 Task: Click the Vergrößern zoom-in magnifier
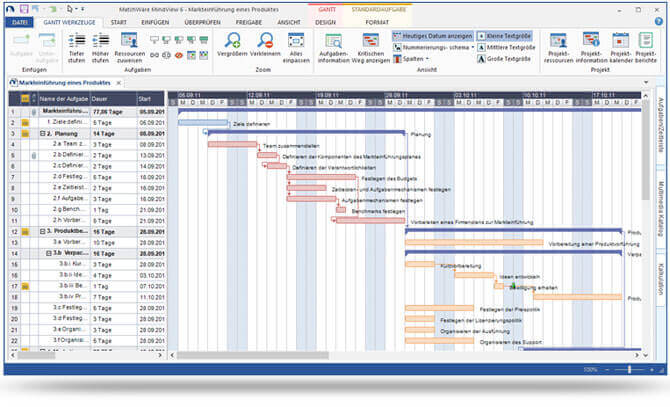coord(232,41)
